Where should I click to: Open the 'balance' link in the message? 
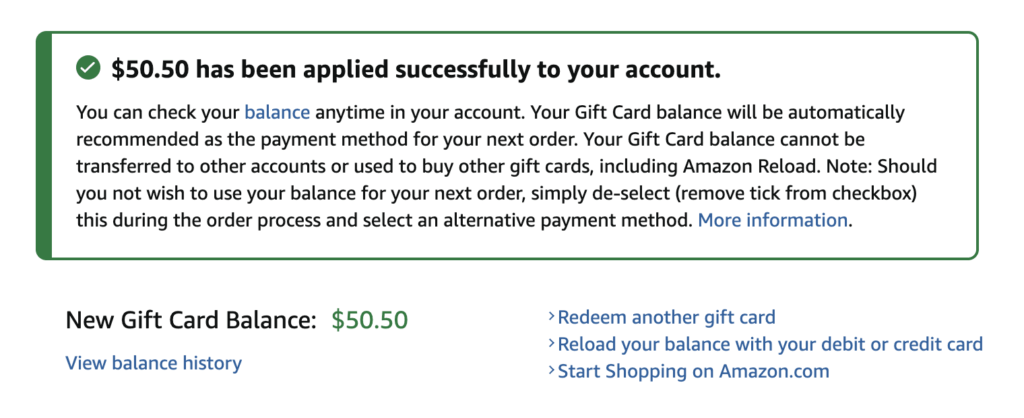(277, 112)
